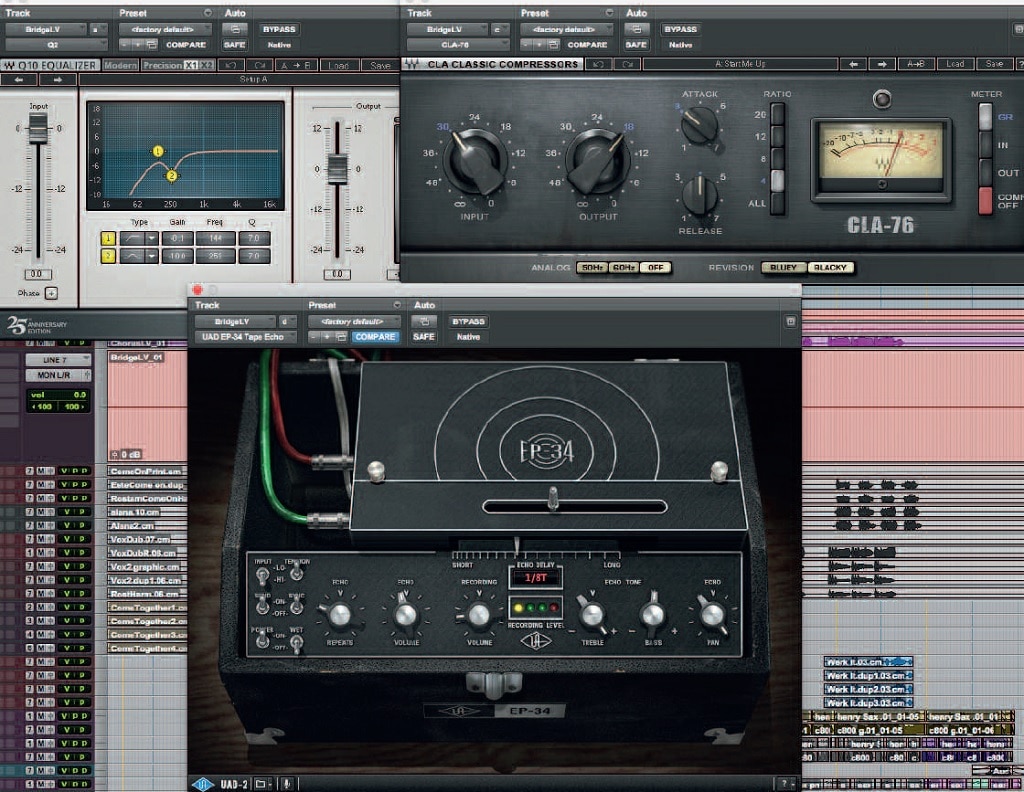
Task: Click BYPASS in the Q10 window
Action: 279,29
